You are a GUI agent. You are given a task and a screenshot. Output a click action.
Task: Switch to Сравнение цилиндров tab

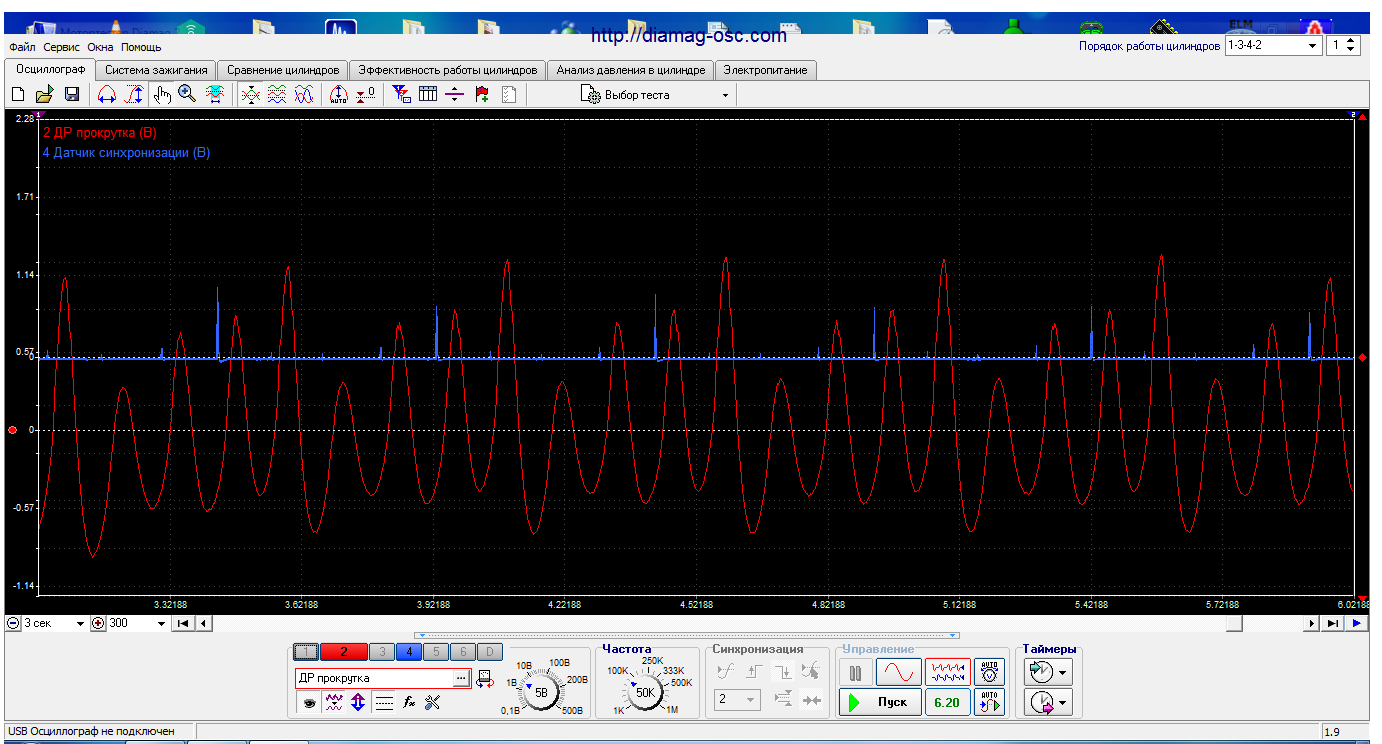coord(283,70)
